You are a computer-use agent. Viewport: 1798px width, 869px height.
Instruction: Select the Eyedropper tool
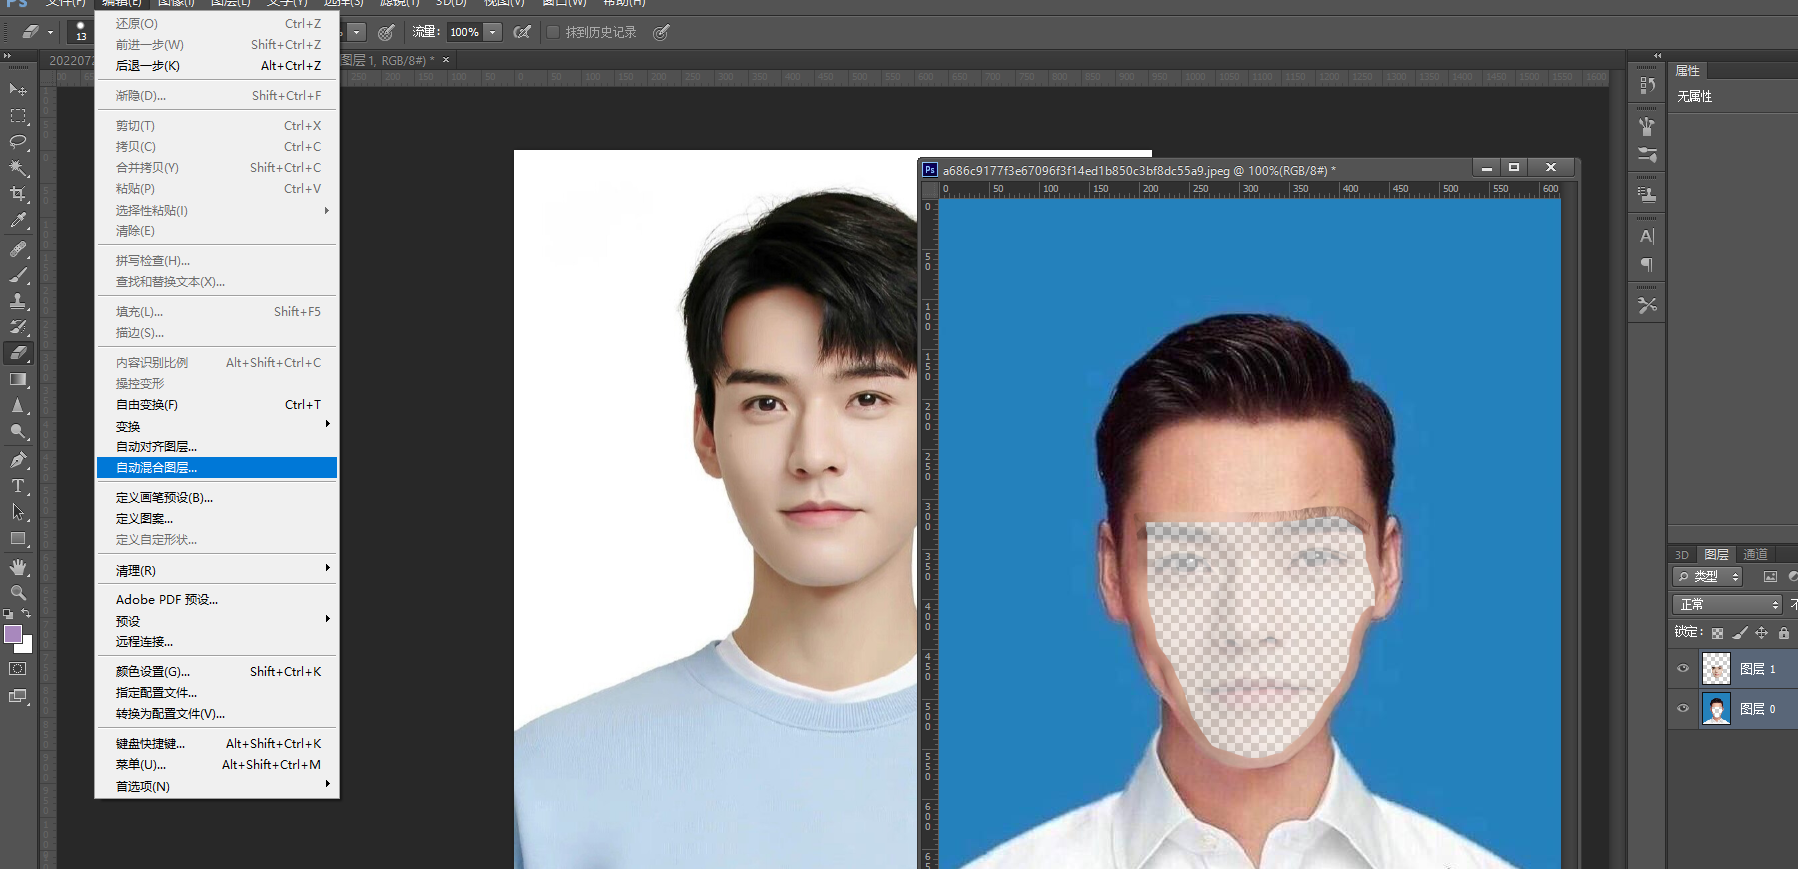point(18,221)
